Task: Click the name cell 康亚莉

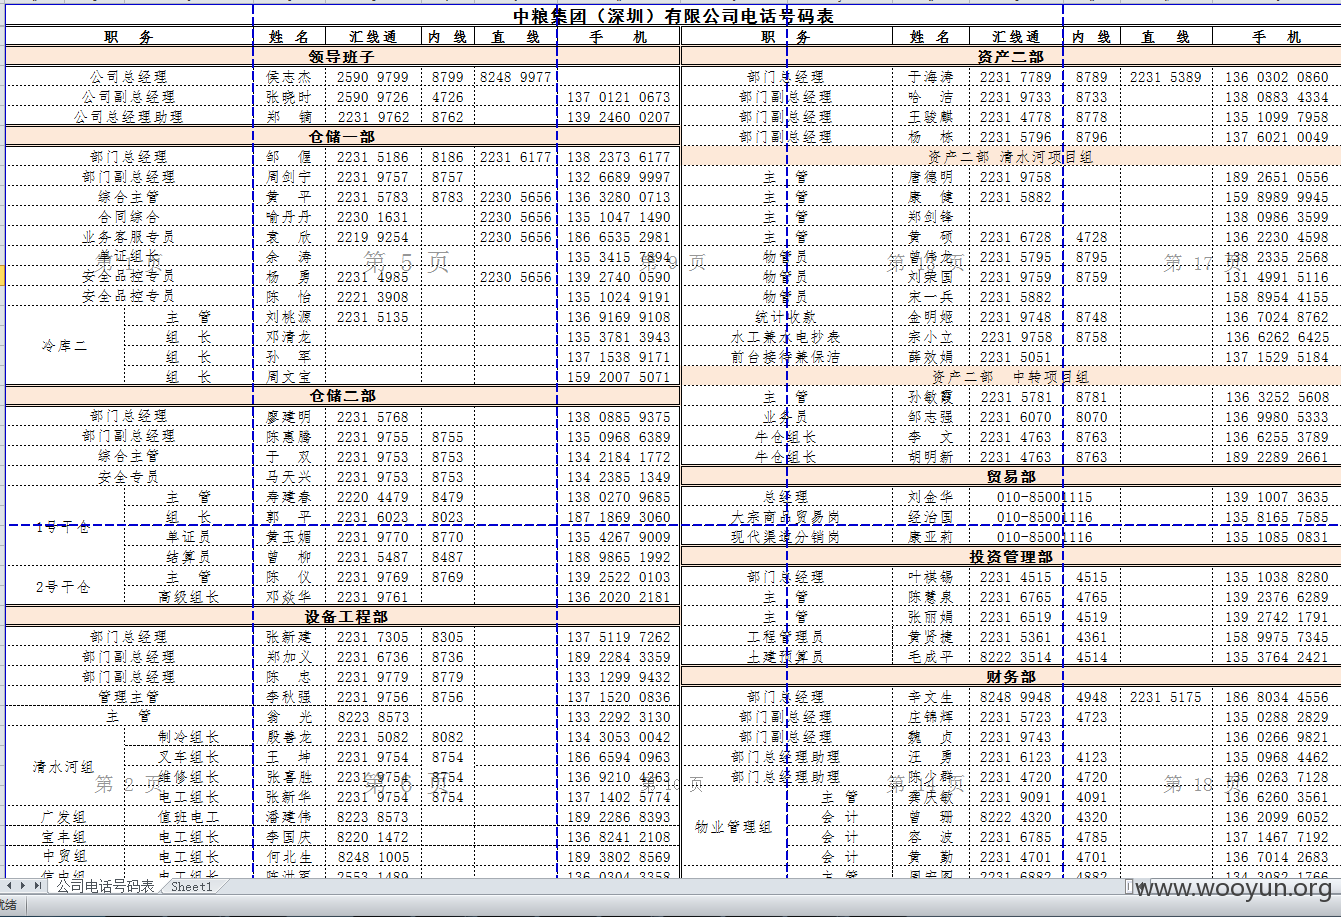Action: [x=931, y=537]
